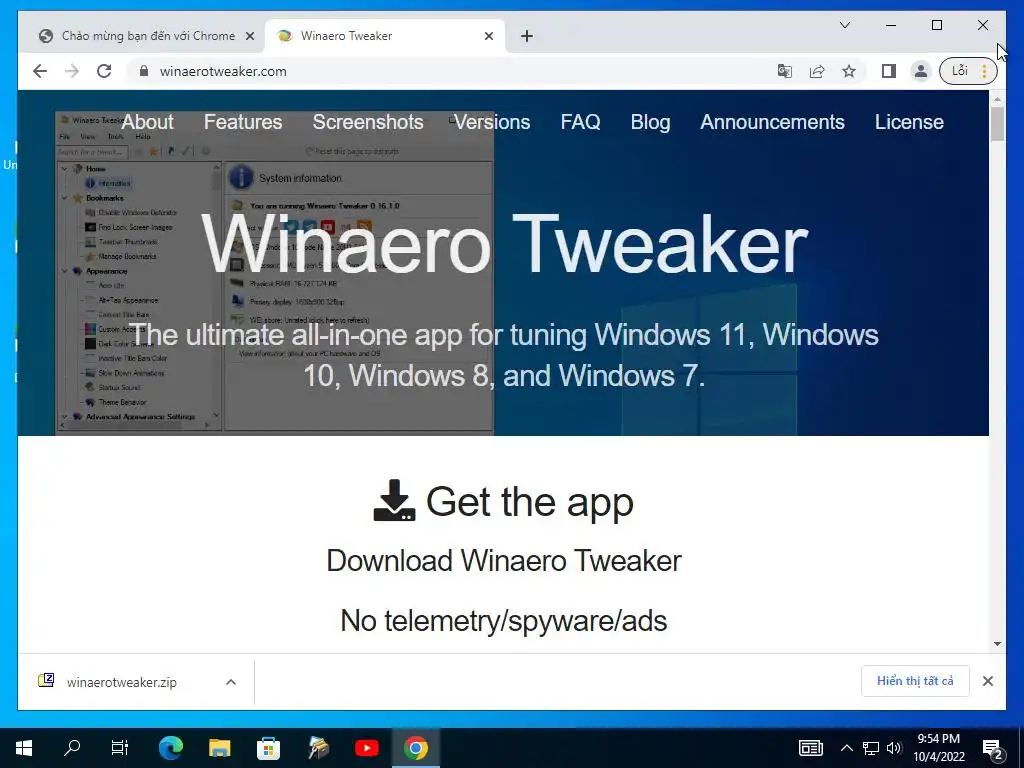The image size is (1024, 768).
Task: Open the news and interests taskbar icon
Action: pos(810,748)
